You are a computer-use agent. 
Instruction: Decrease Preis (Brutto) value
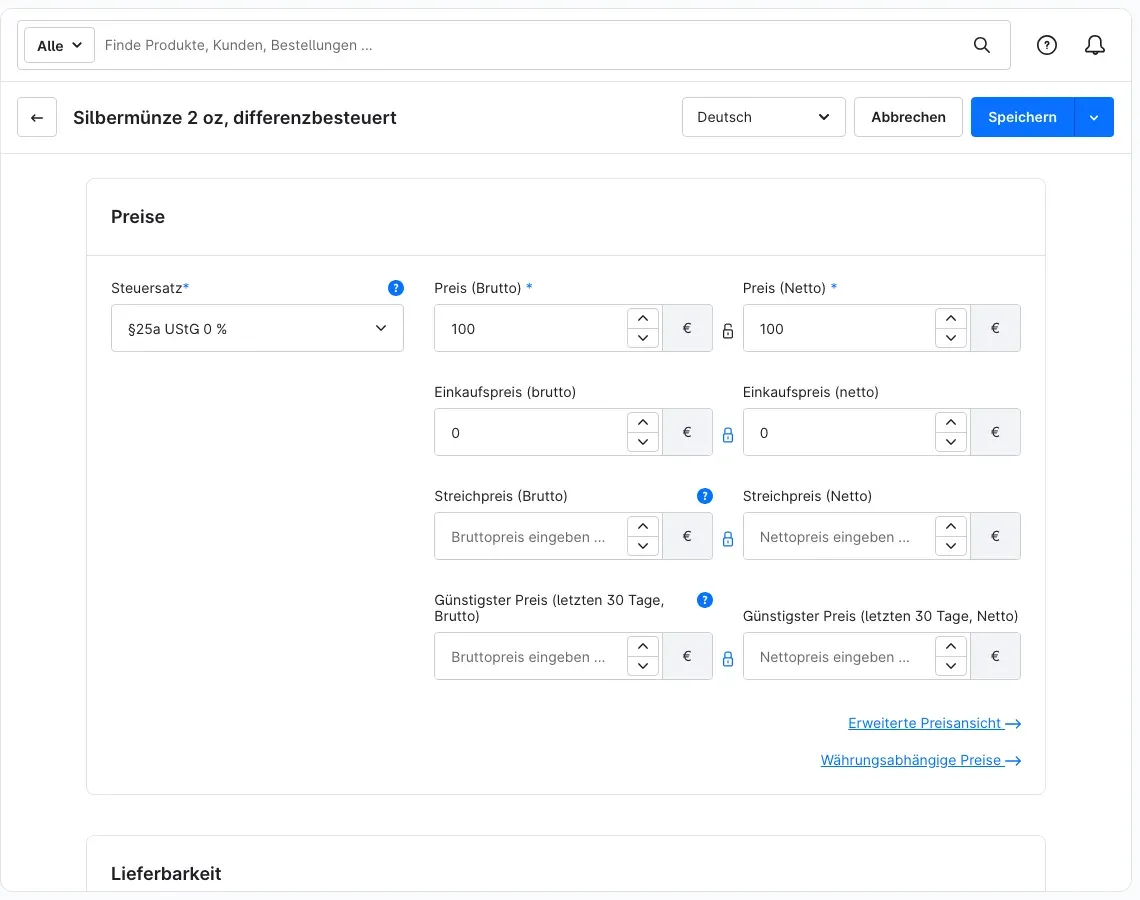click(643, 338)
